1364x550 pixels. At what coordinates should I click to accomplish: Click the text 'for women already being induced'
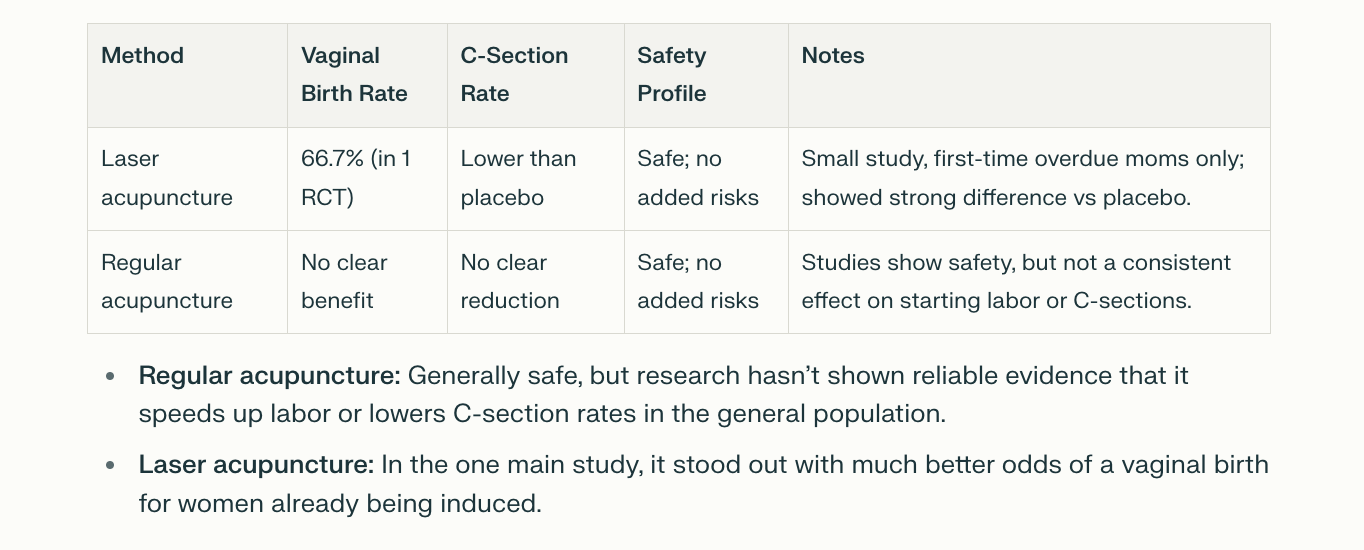pyautogui.click(x=340, y=503)
